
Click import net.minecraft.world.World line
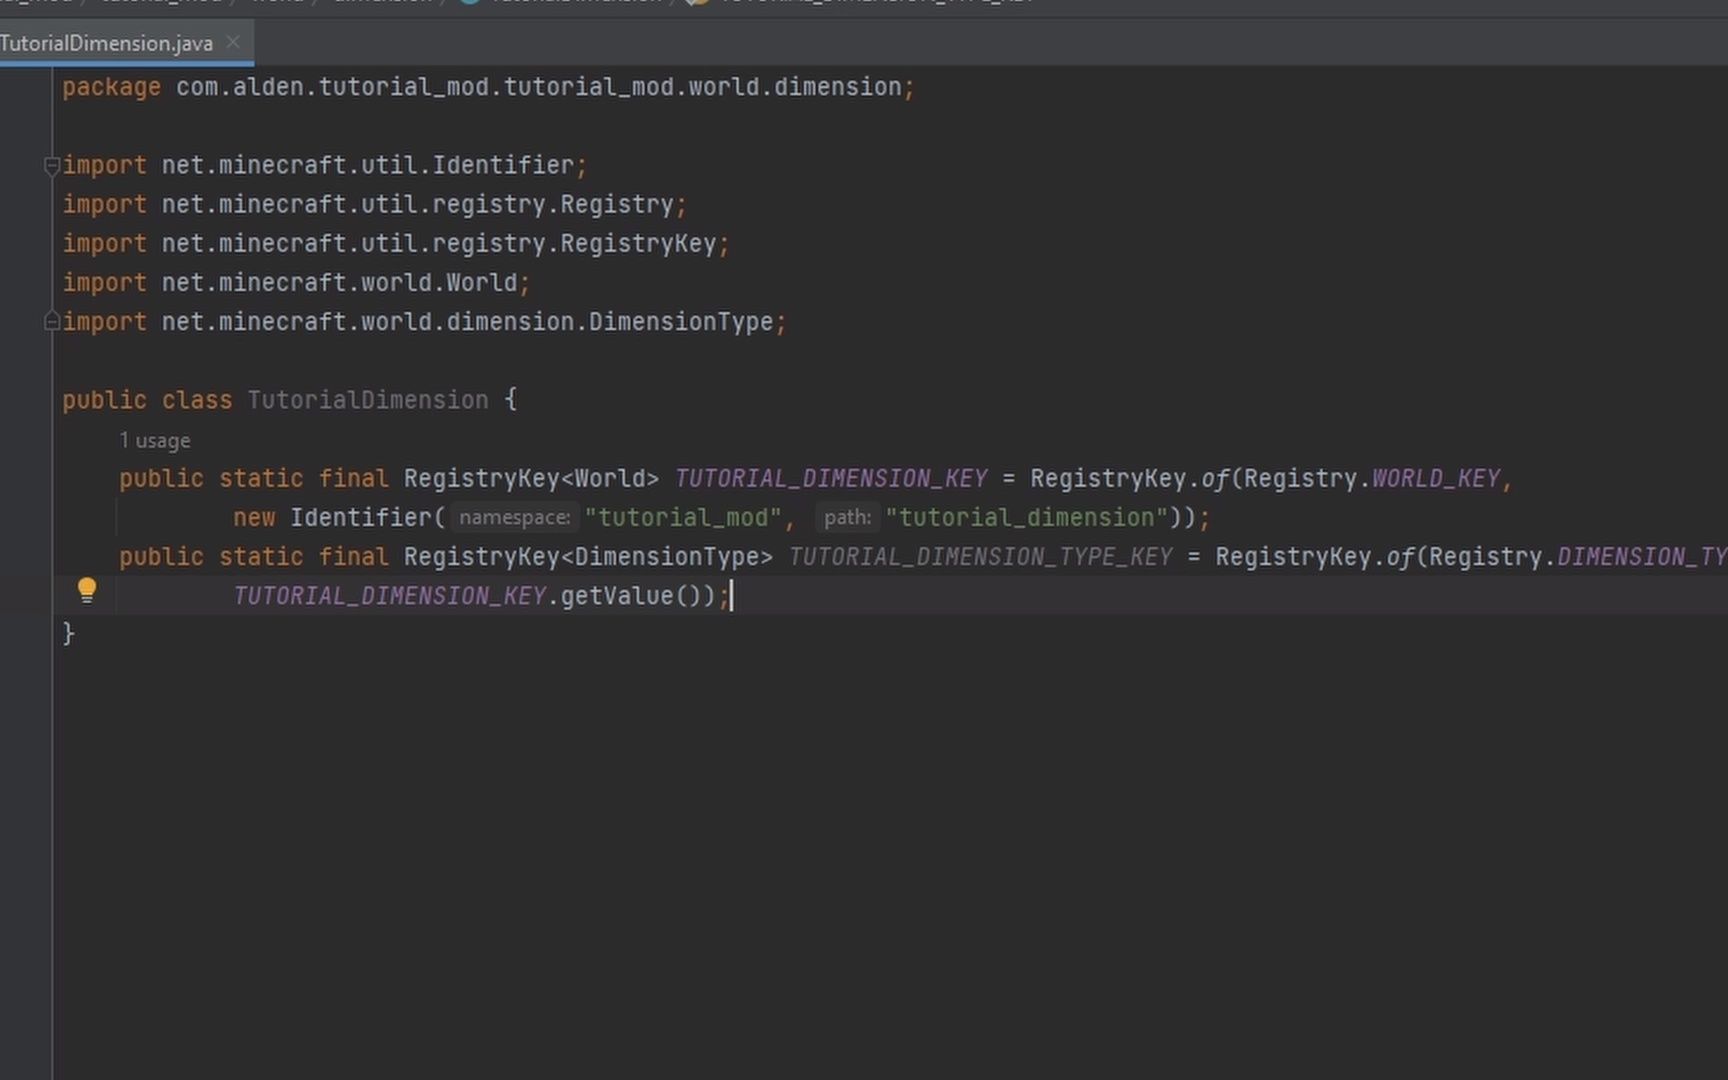tap(296, 283)
